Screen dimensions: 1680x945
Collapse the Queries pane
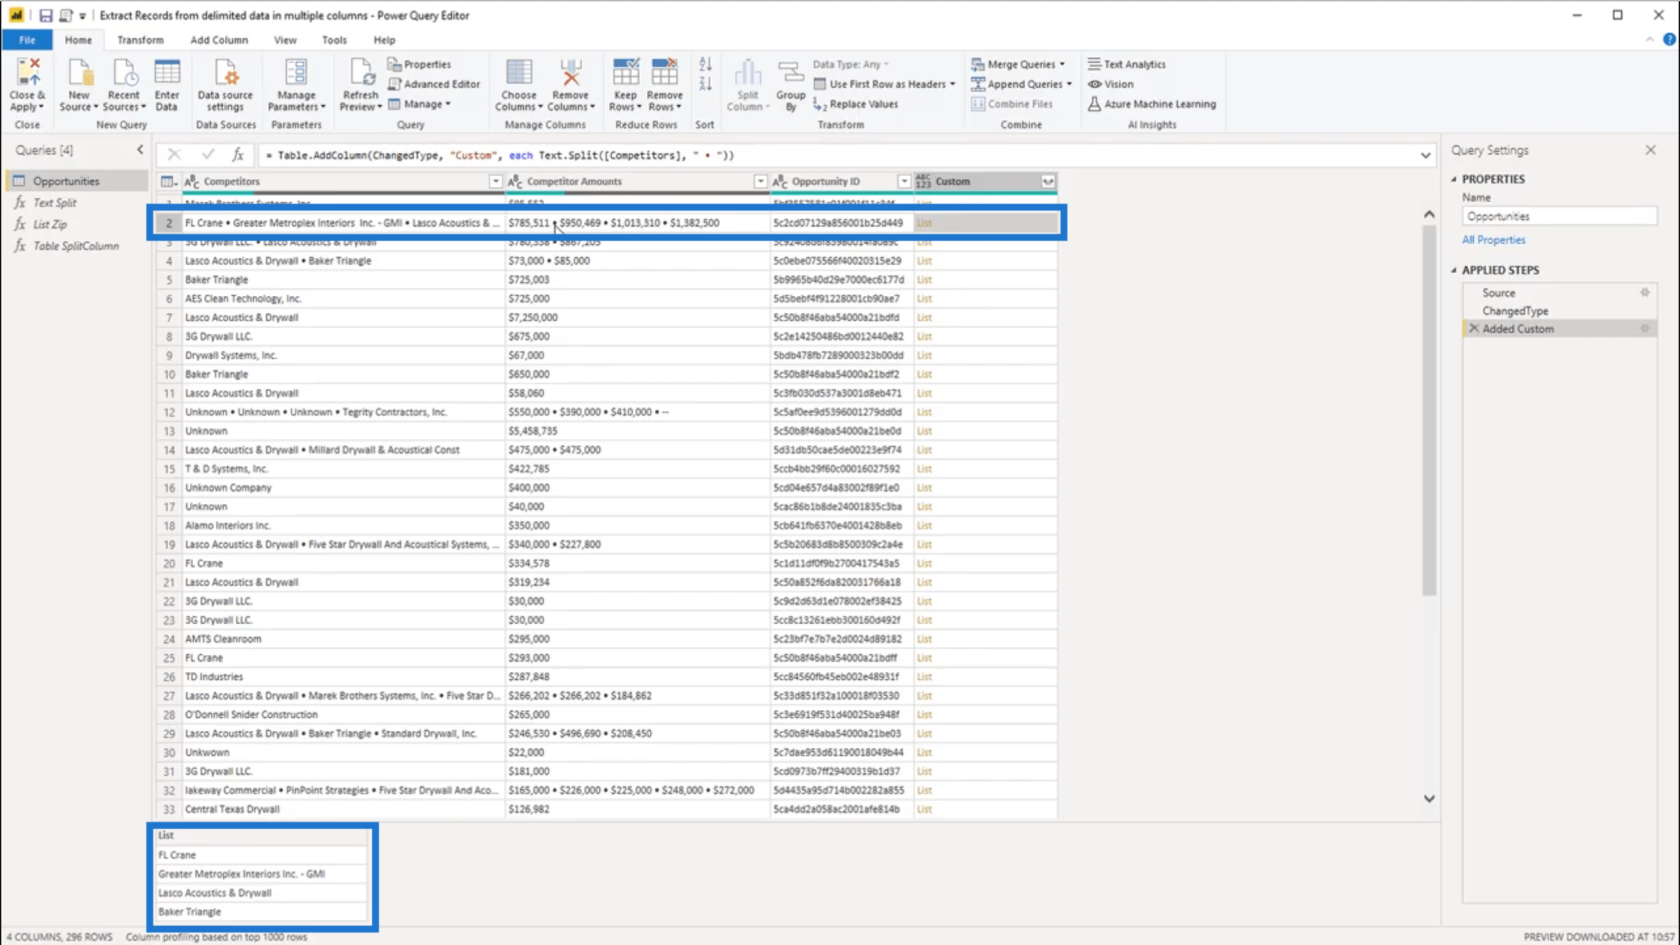[140, 150]
